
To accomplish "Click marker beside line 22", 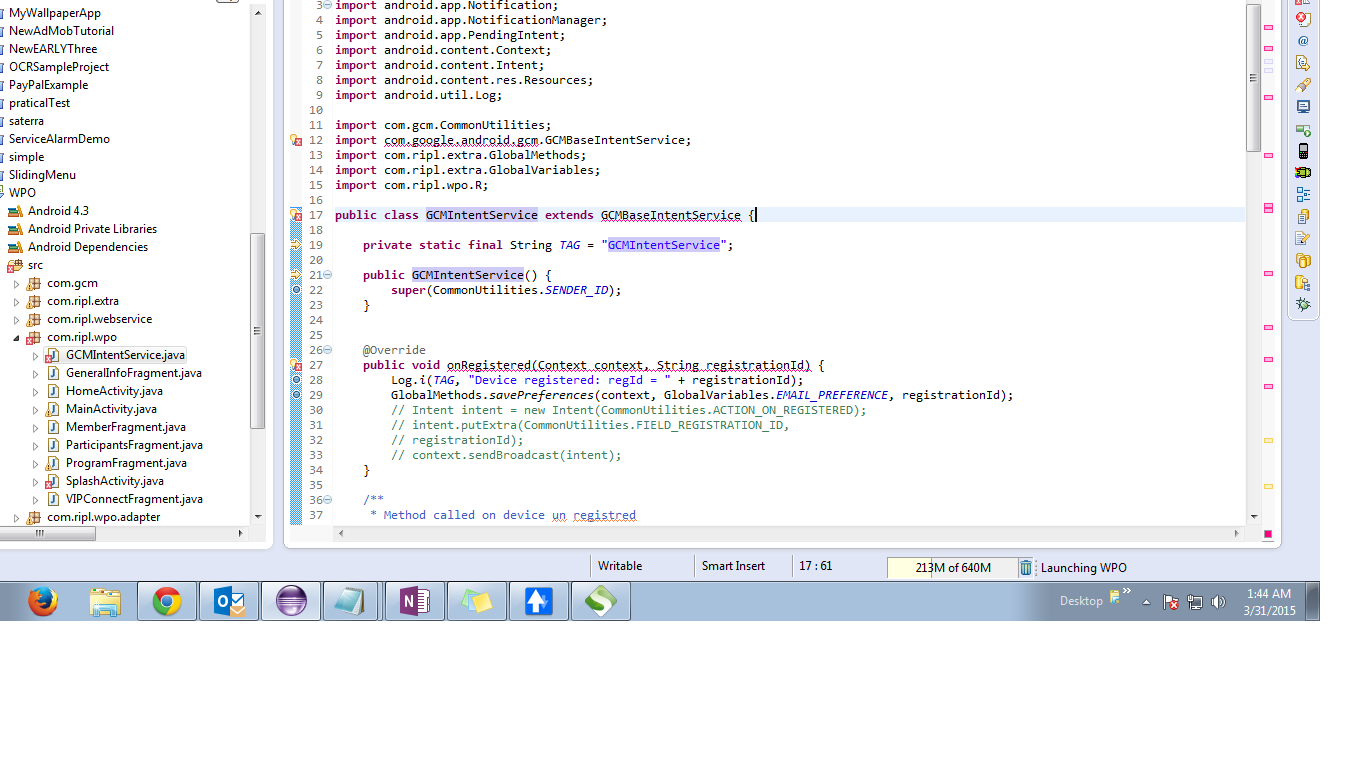I will coord(296,290).
